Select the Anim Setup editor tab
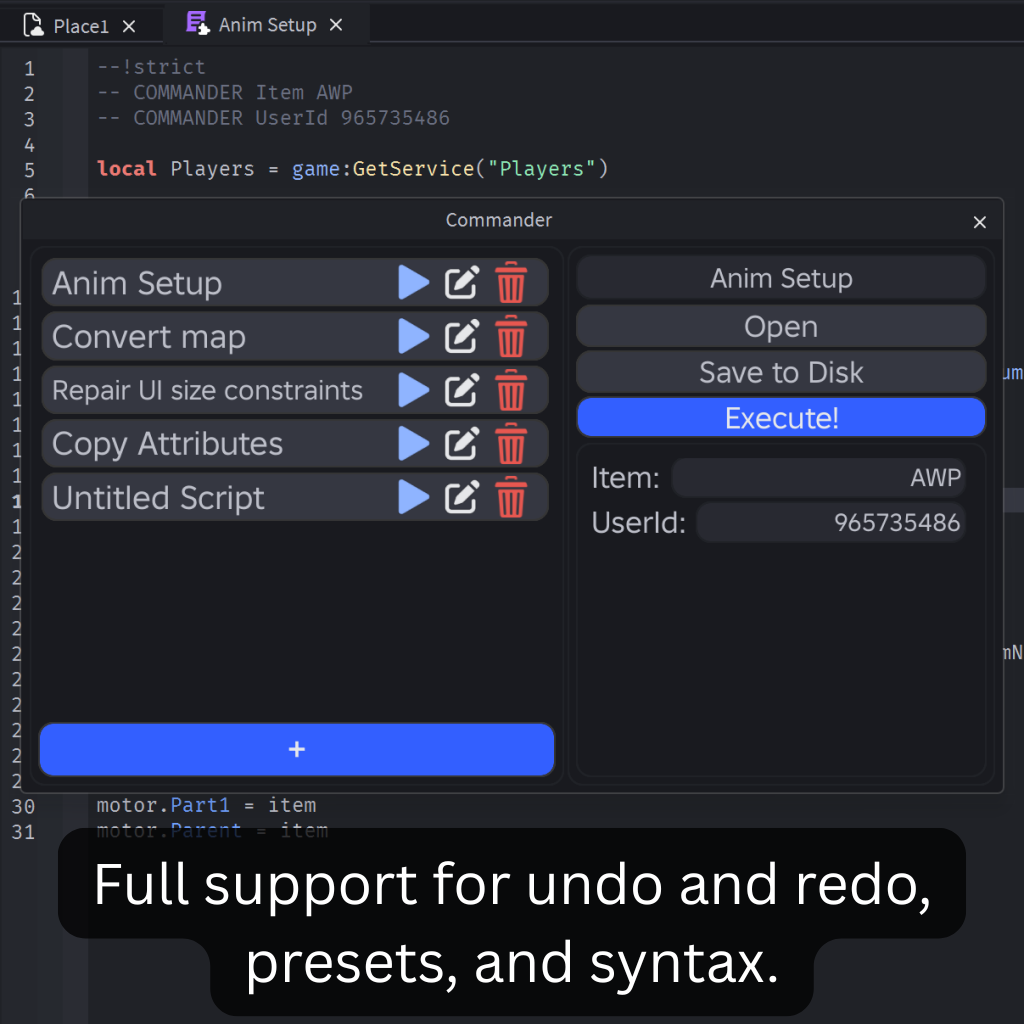Viewport: 1024px width, 1024px height. coord(266,25)
